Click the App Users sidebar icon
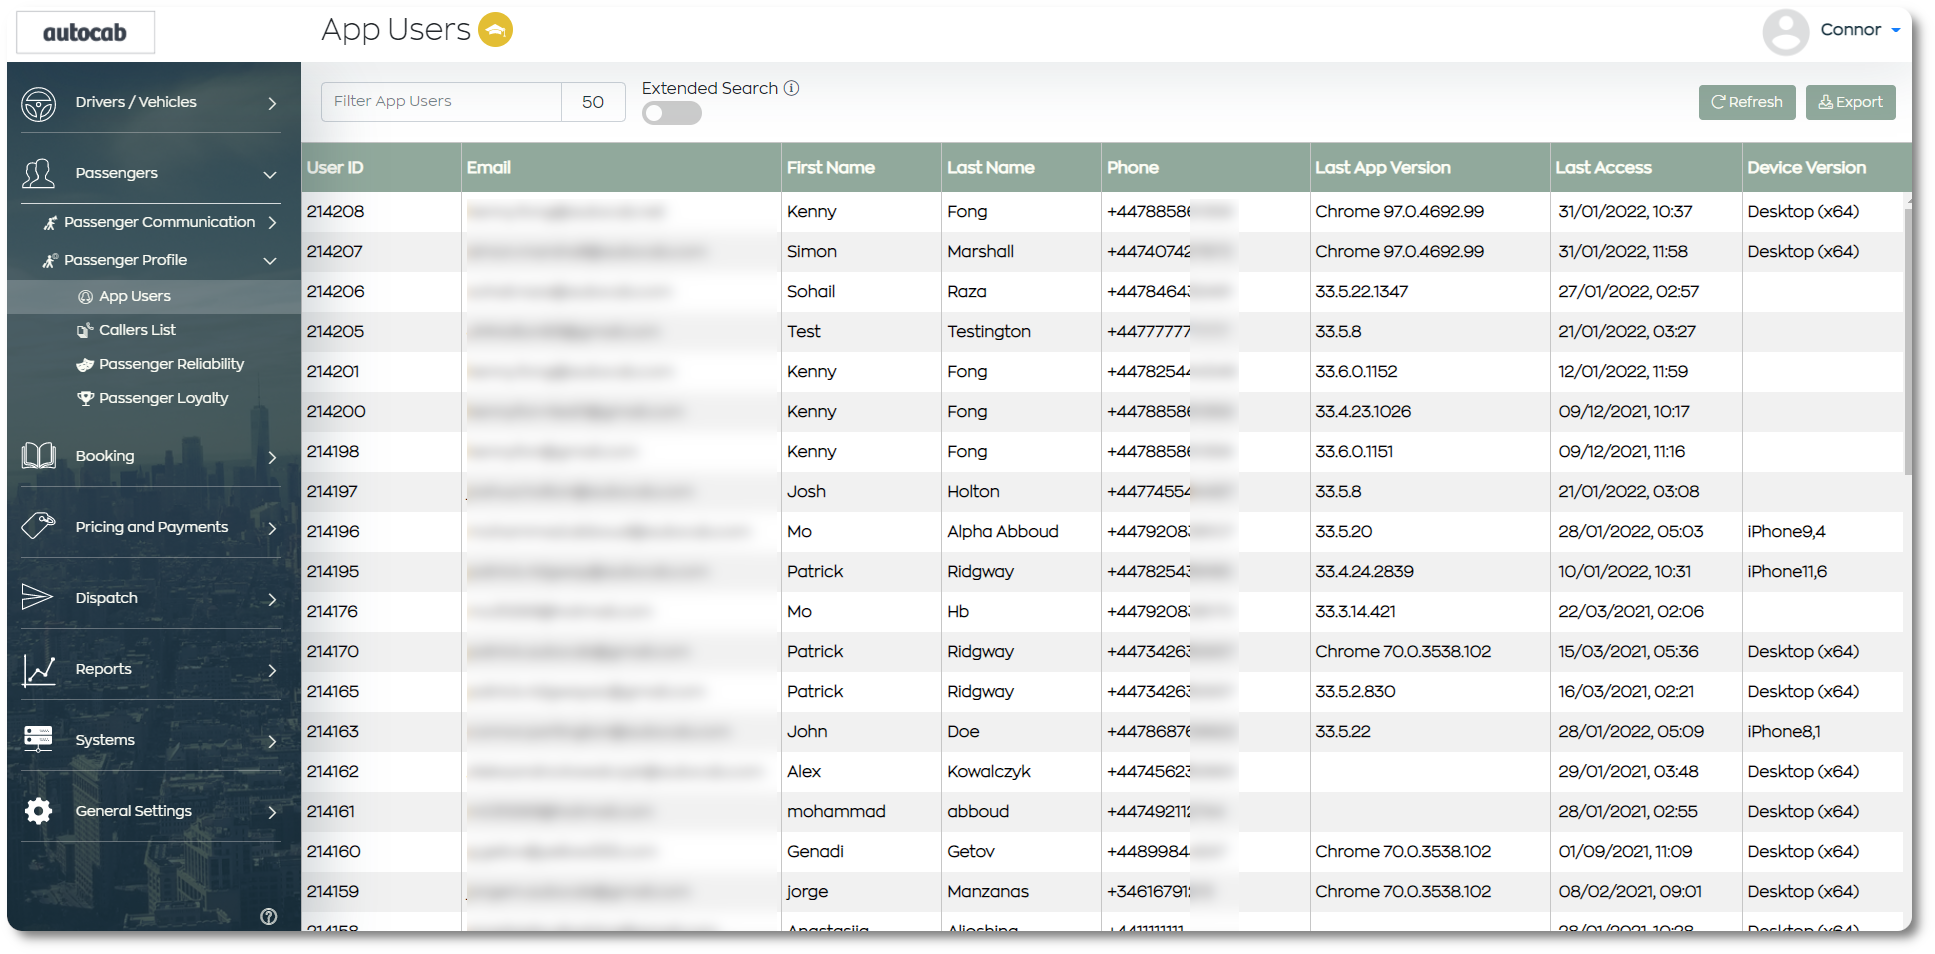This screenshot has height=954, width=1935. [x=86, y=297]
